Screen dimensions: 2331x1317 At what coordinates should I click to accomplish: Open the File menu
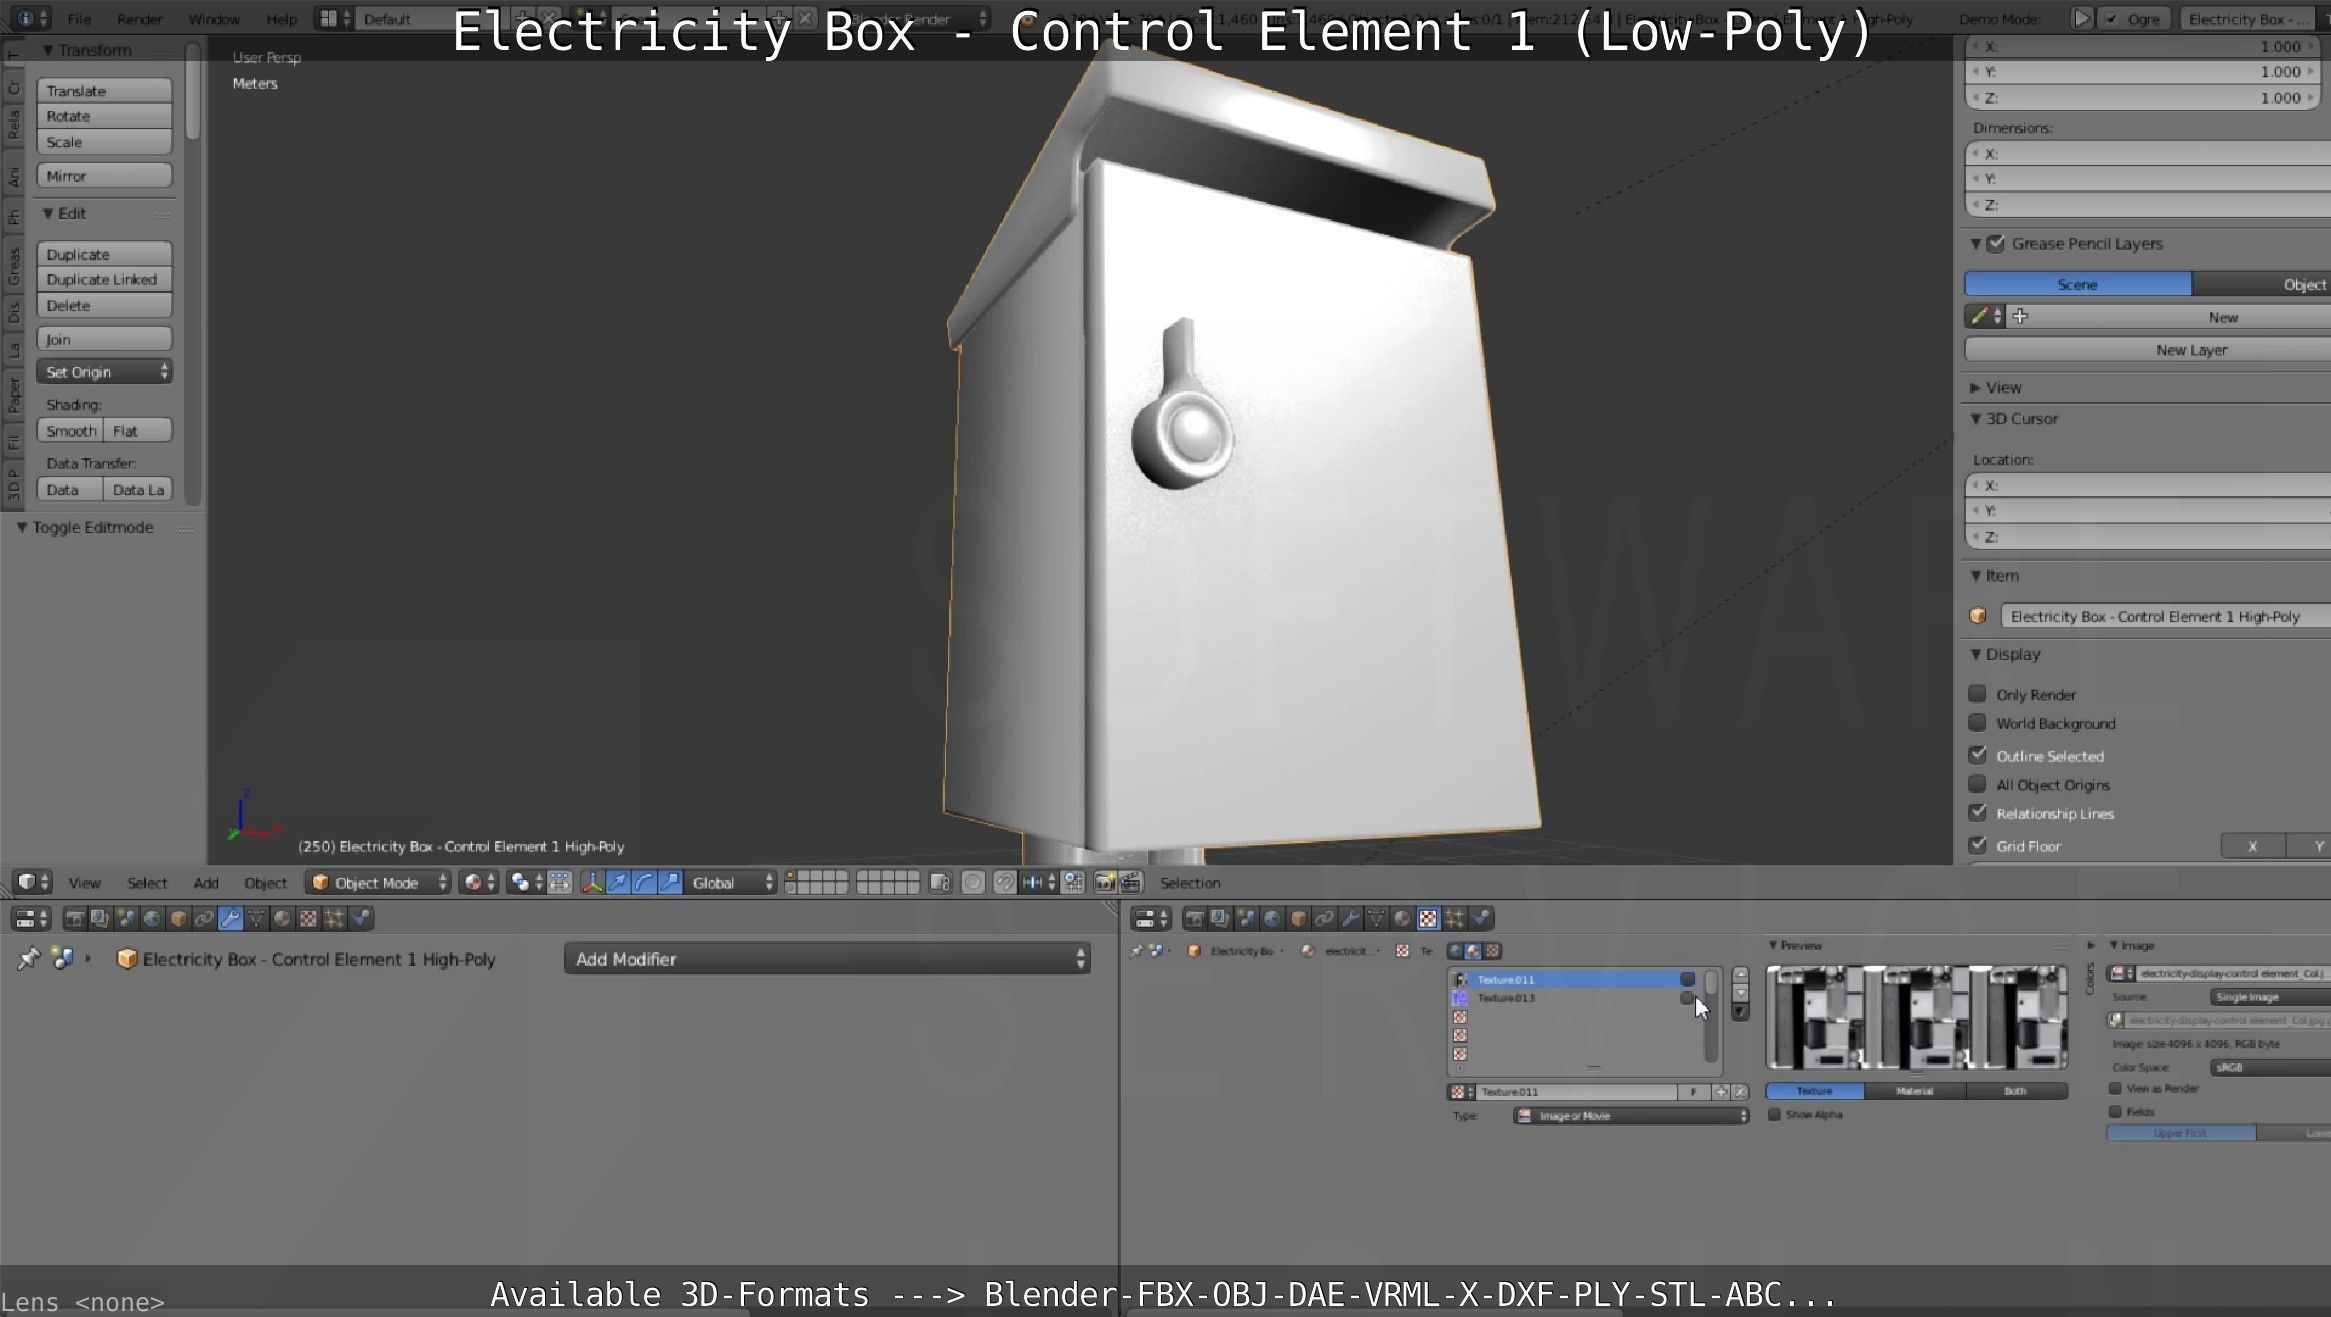(79, 19)
